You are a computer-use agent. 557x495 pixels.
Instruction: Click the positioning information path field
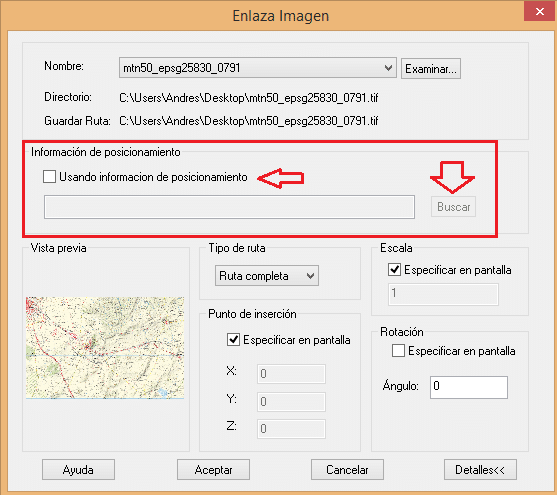coord(229,207)
